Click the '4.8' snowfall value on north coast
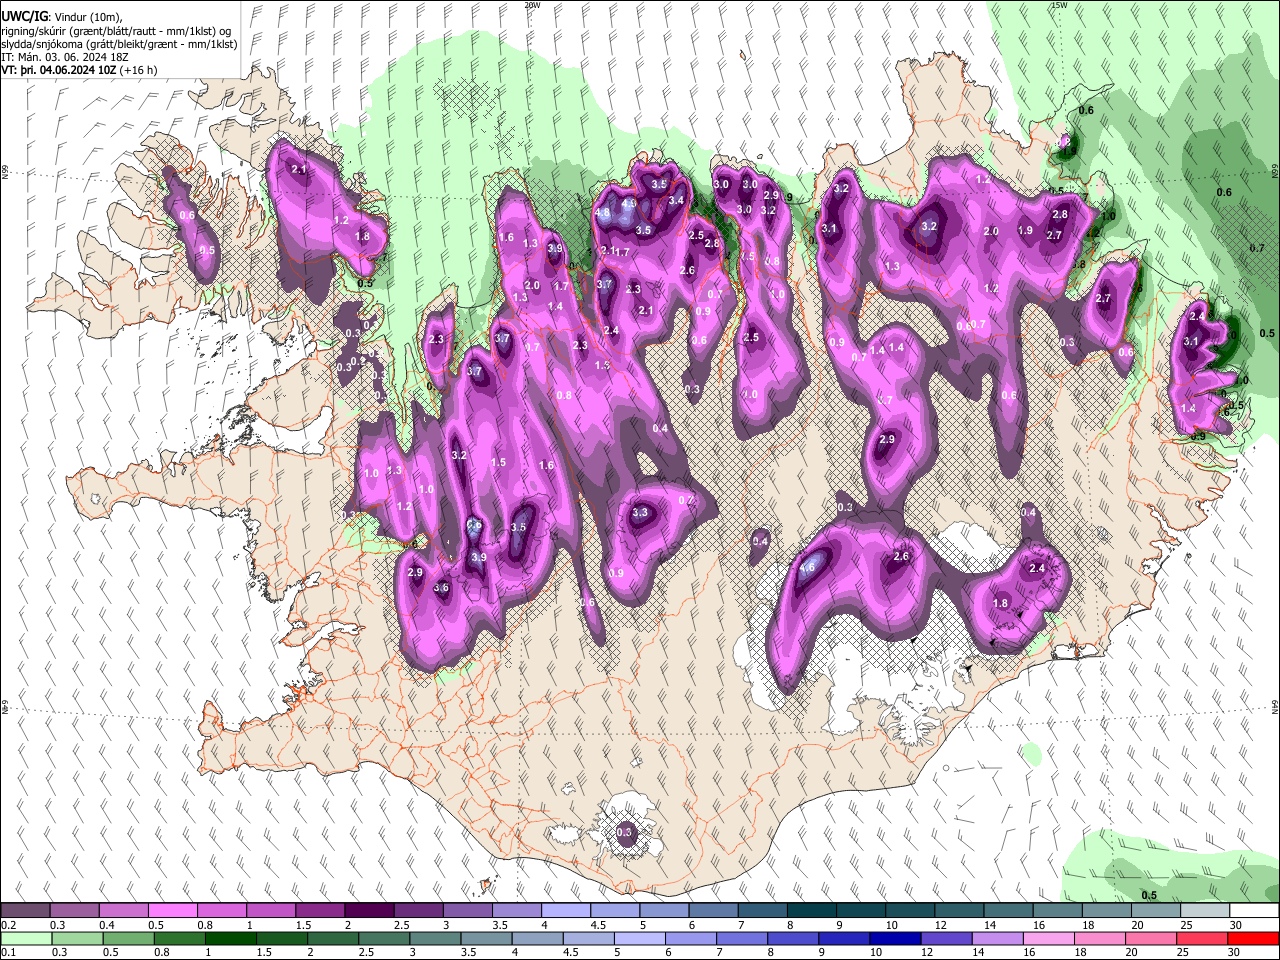This screenshot has width=1280, height=960. [x=602, y=213]
